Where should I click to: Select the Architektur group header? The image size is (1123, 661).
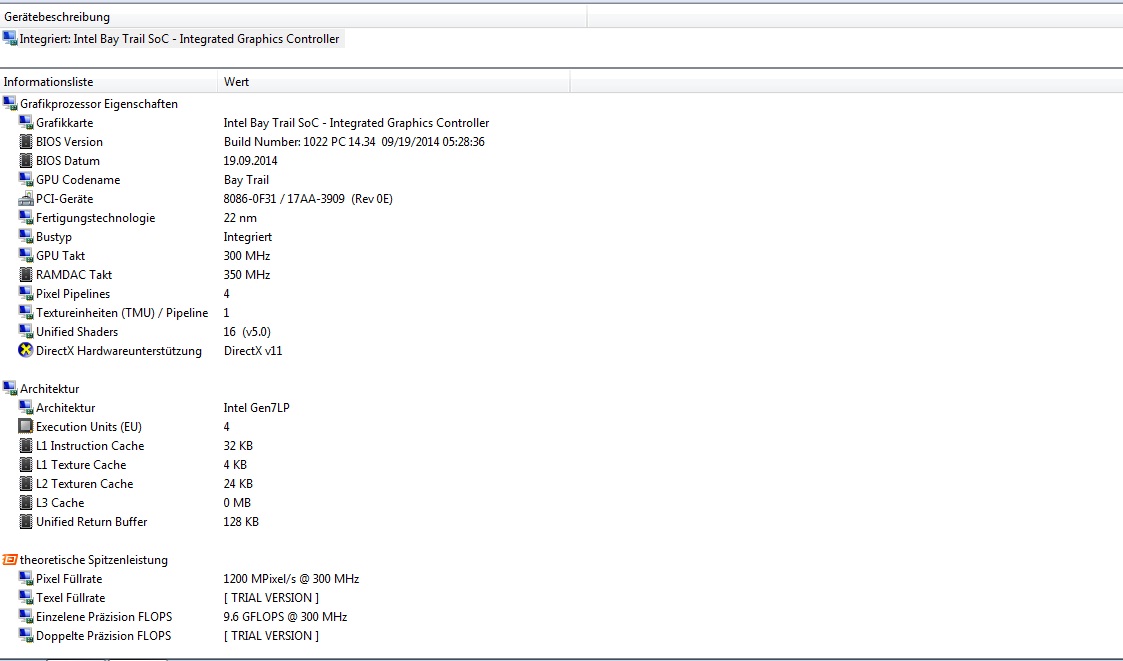pos(49,388)
